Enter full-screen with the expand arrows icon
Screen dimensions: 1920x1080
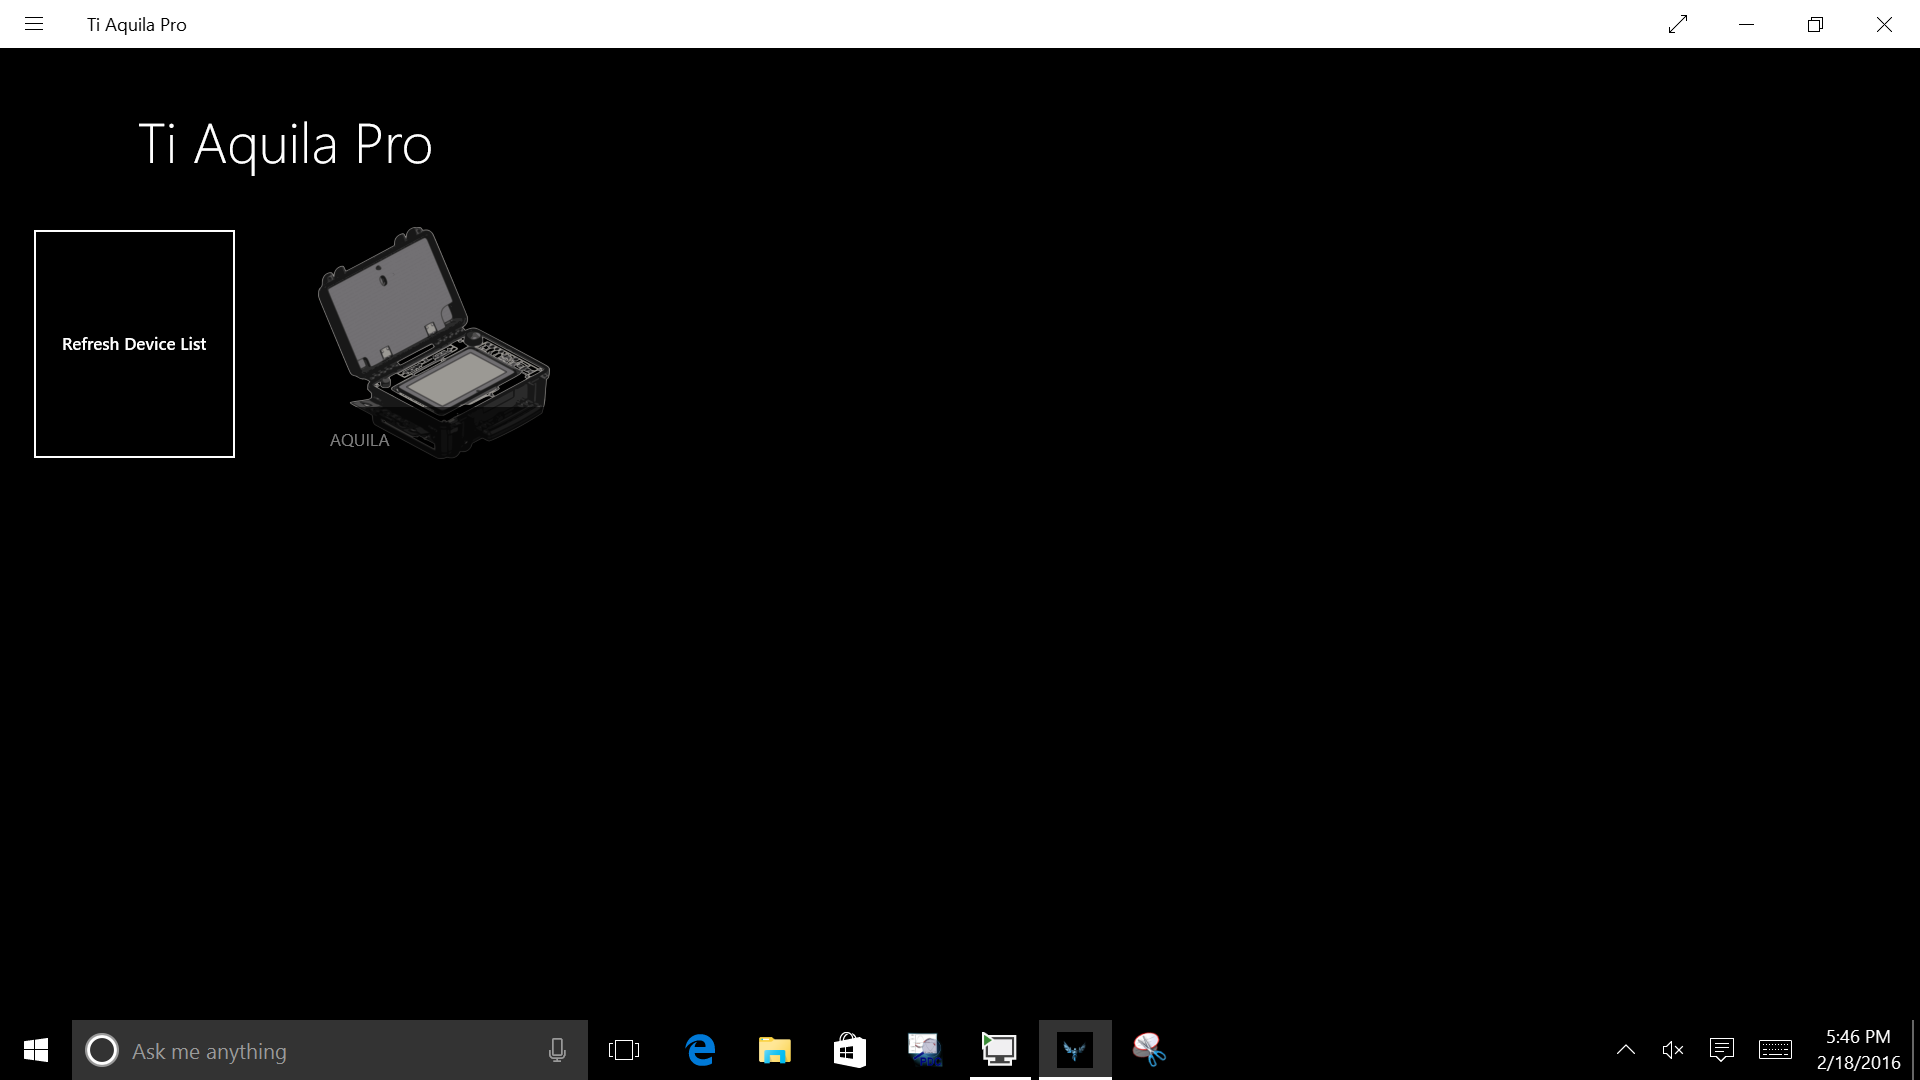click(x=1678, y=24)
